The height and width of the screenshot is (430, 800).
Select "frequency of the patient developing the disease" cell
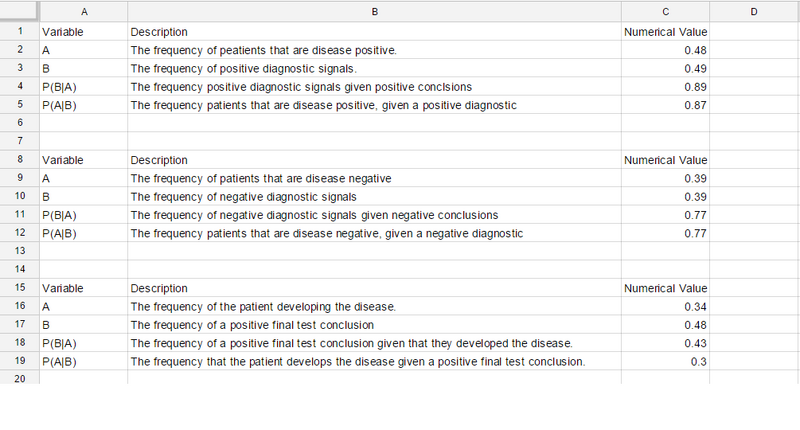[374, 306]
